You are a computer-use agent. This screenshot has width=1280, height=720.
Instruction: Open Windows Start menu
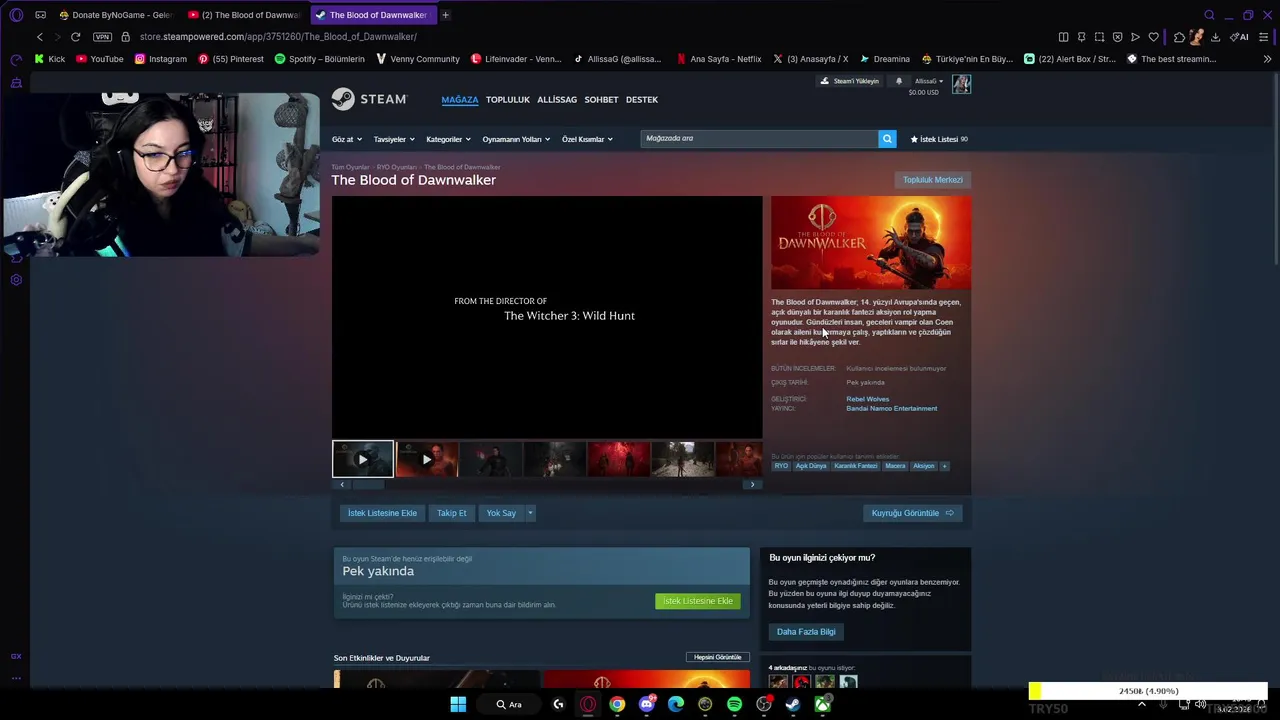458,705
